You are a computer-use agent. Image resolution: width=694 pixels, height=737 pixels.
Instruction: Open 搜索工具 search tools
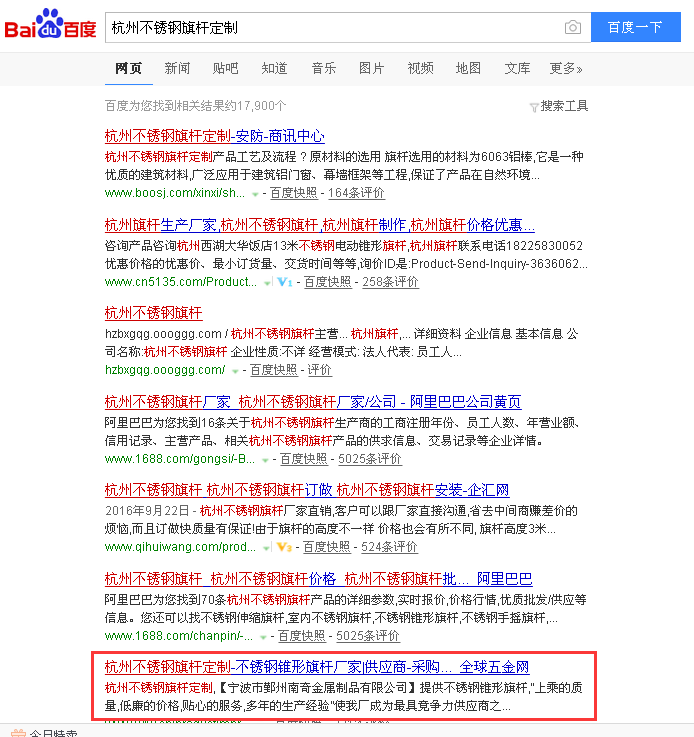pos(564,106)
